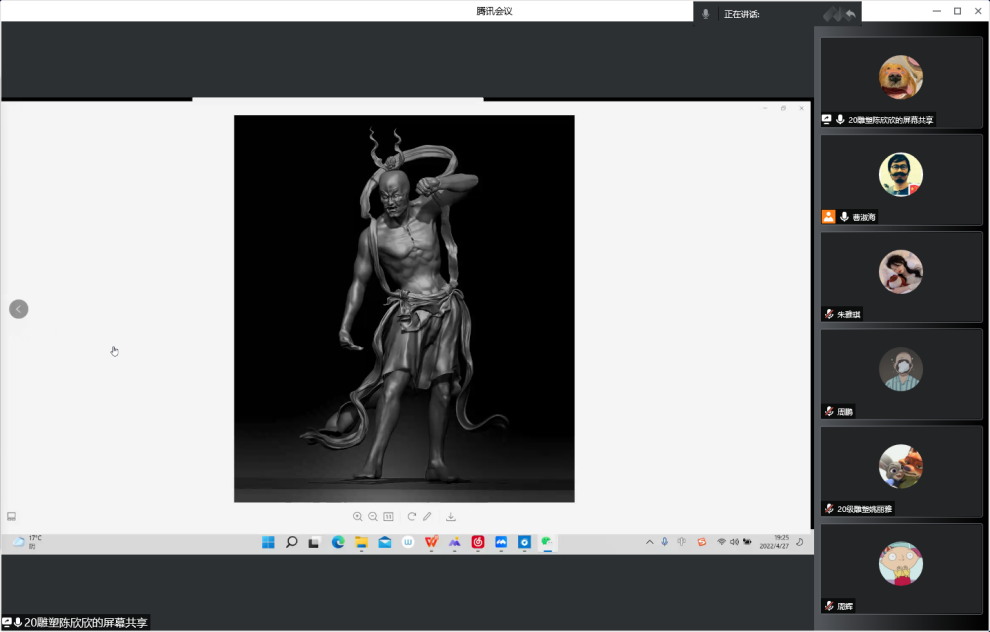Select 曹淑海 participant video tile
Viewport: 990px width, 632px height.
click(901, 178)
